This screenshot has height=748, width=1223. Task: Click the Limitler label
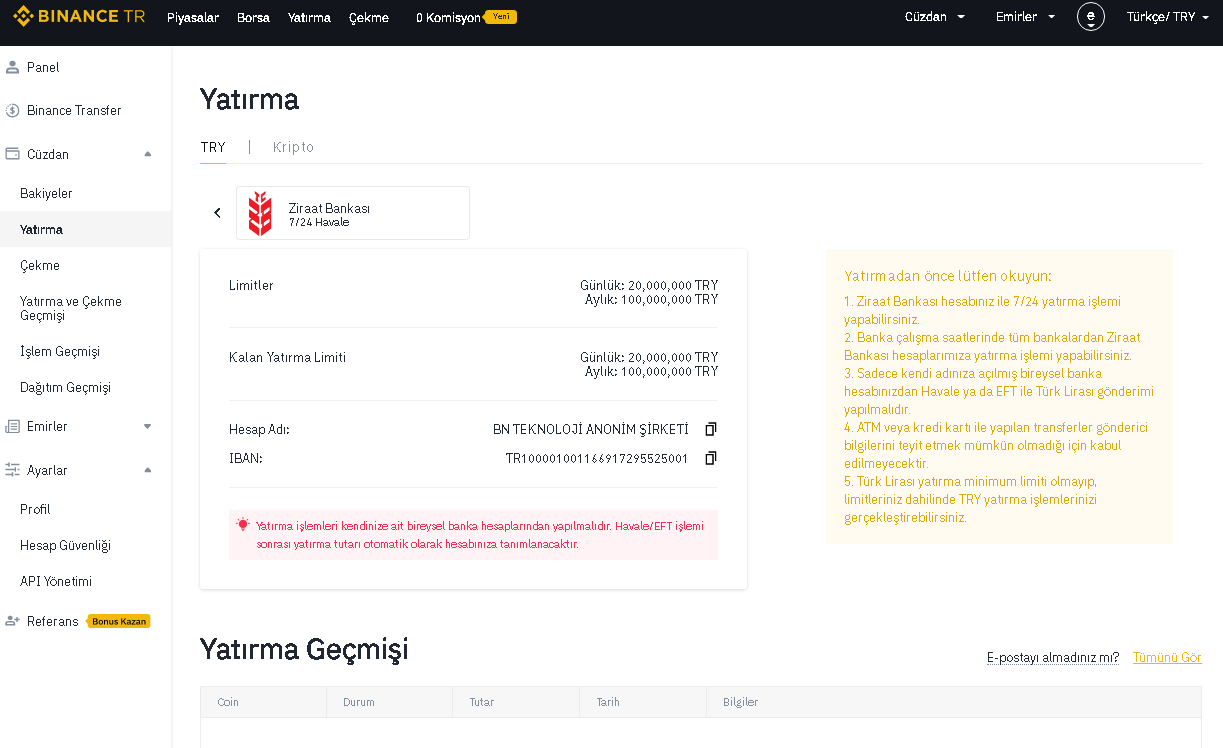click(251, 285)
